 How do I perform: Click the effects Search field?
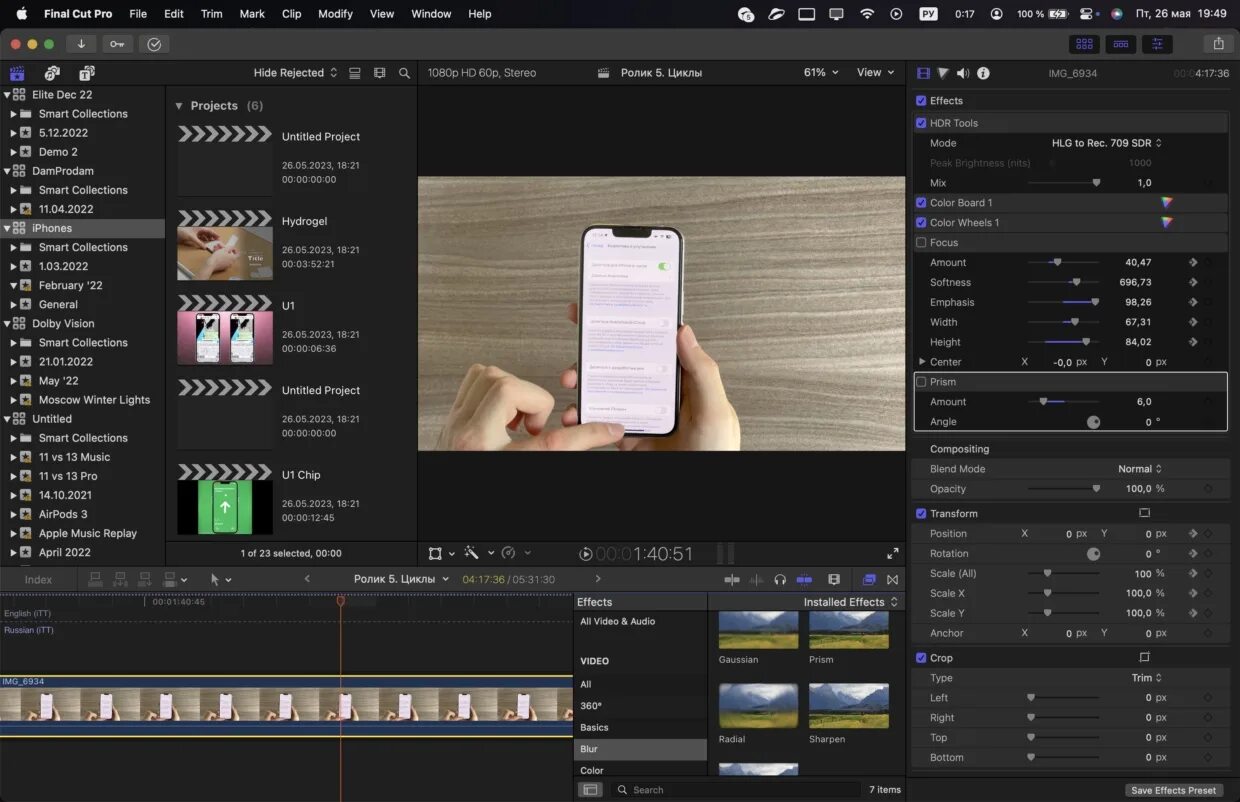tap(735, 790)
